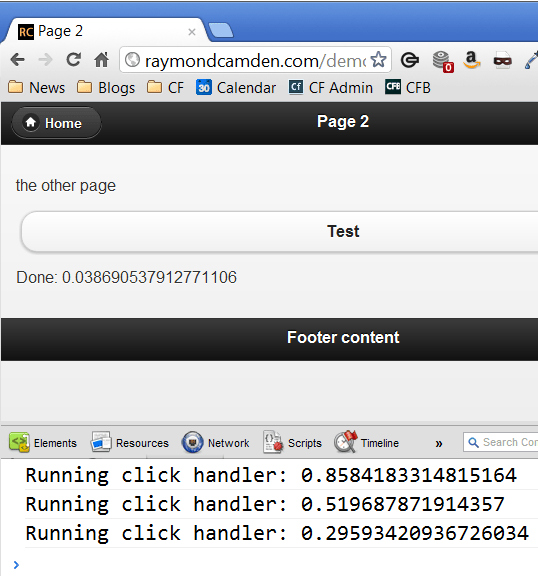Viewport: 538px width, 576px height.
Task: Click the address bar URL field
Action: (255, 60)
